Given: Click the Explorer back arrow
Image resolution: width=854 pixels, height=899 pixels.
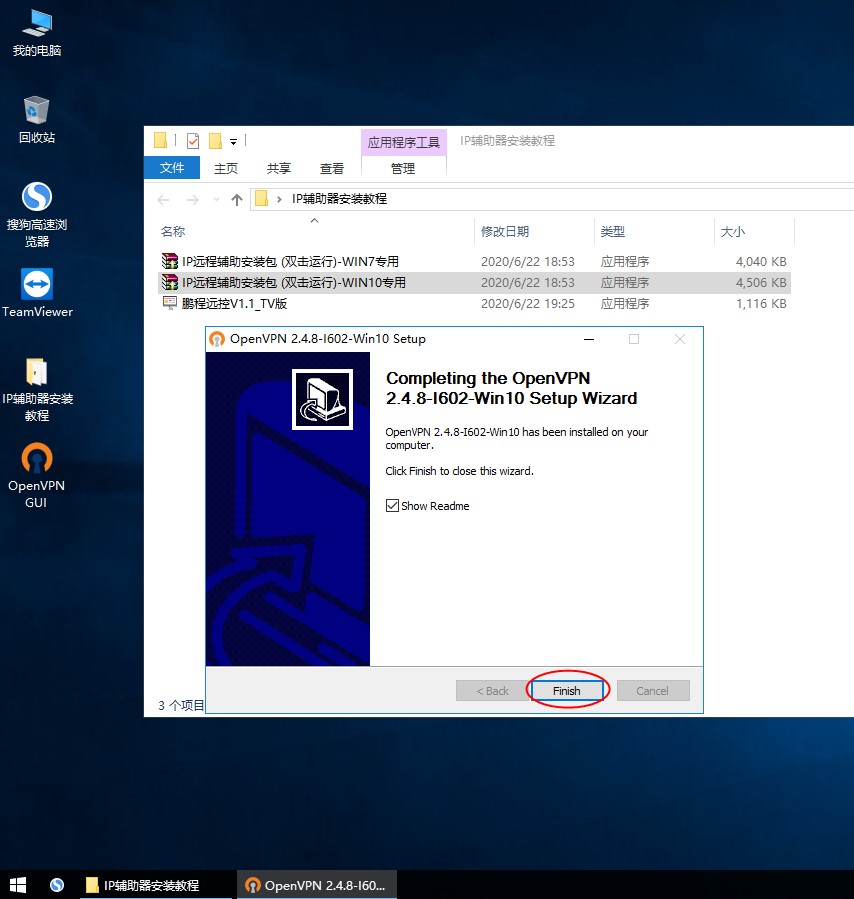Looking at the screenshot, I should tap(163, 200).
